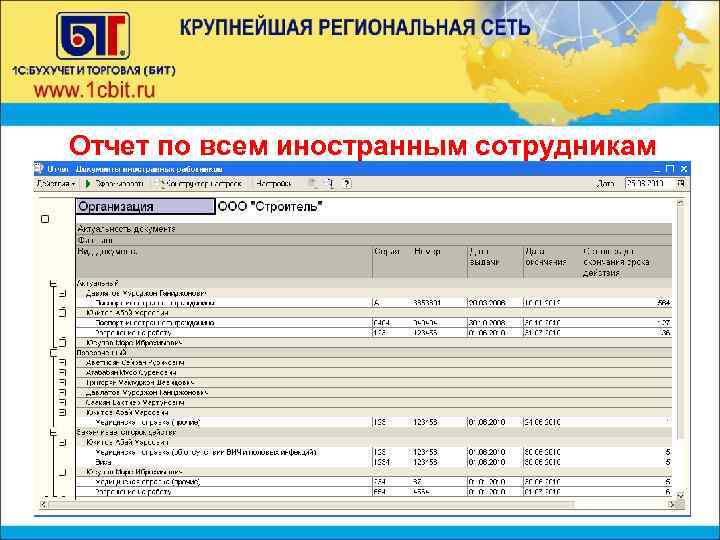720x540 pixels.
Task: Collapse the Организация grouping box
Action: pyautogui.click(x=45, y=219)
